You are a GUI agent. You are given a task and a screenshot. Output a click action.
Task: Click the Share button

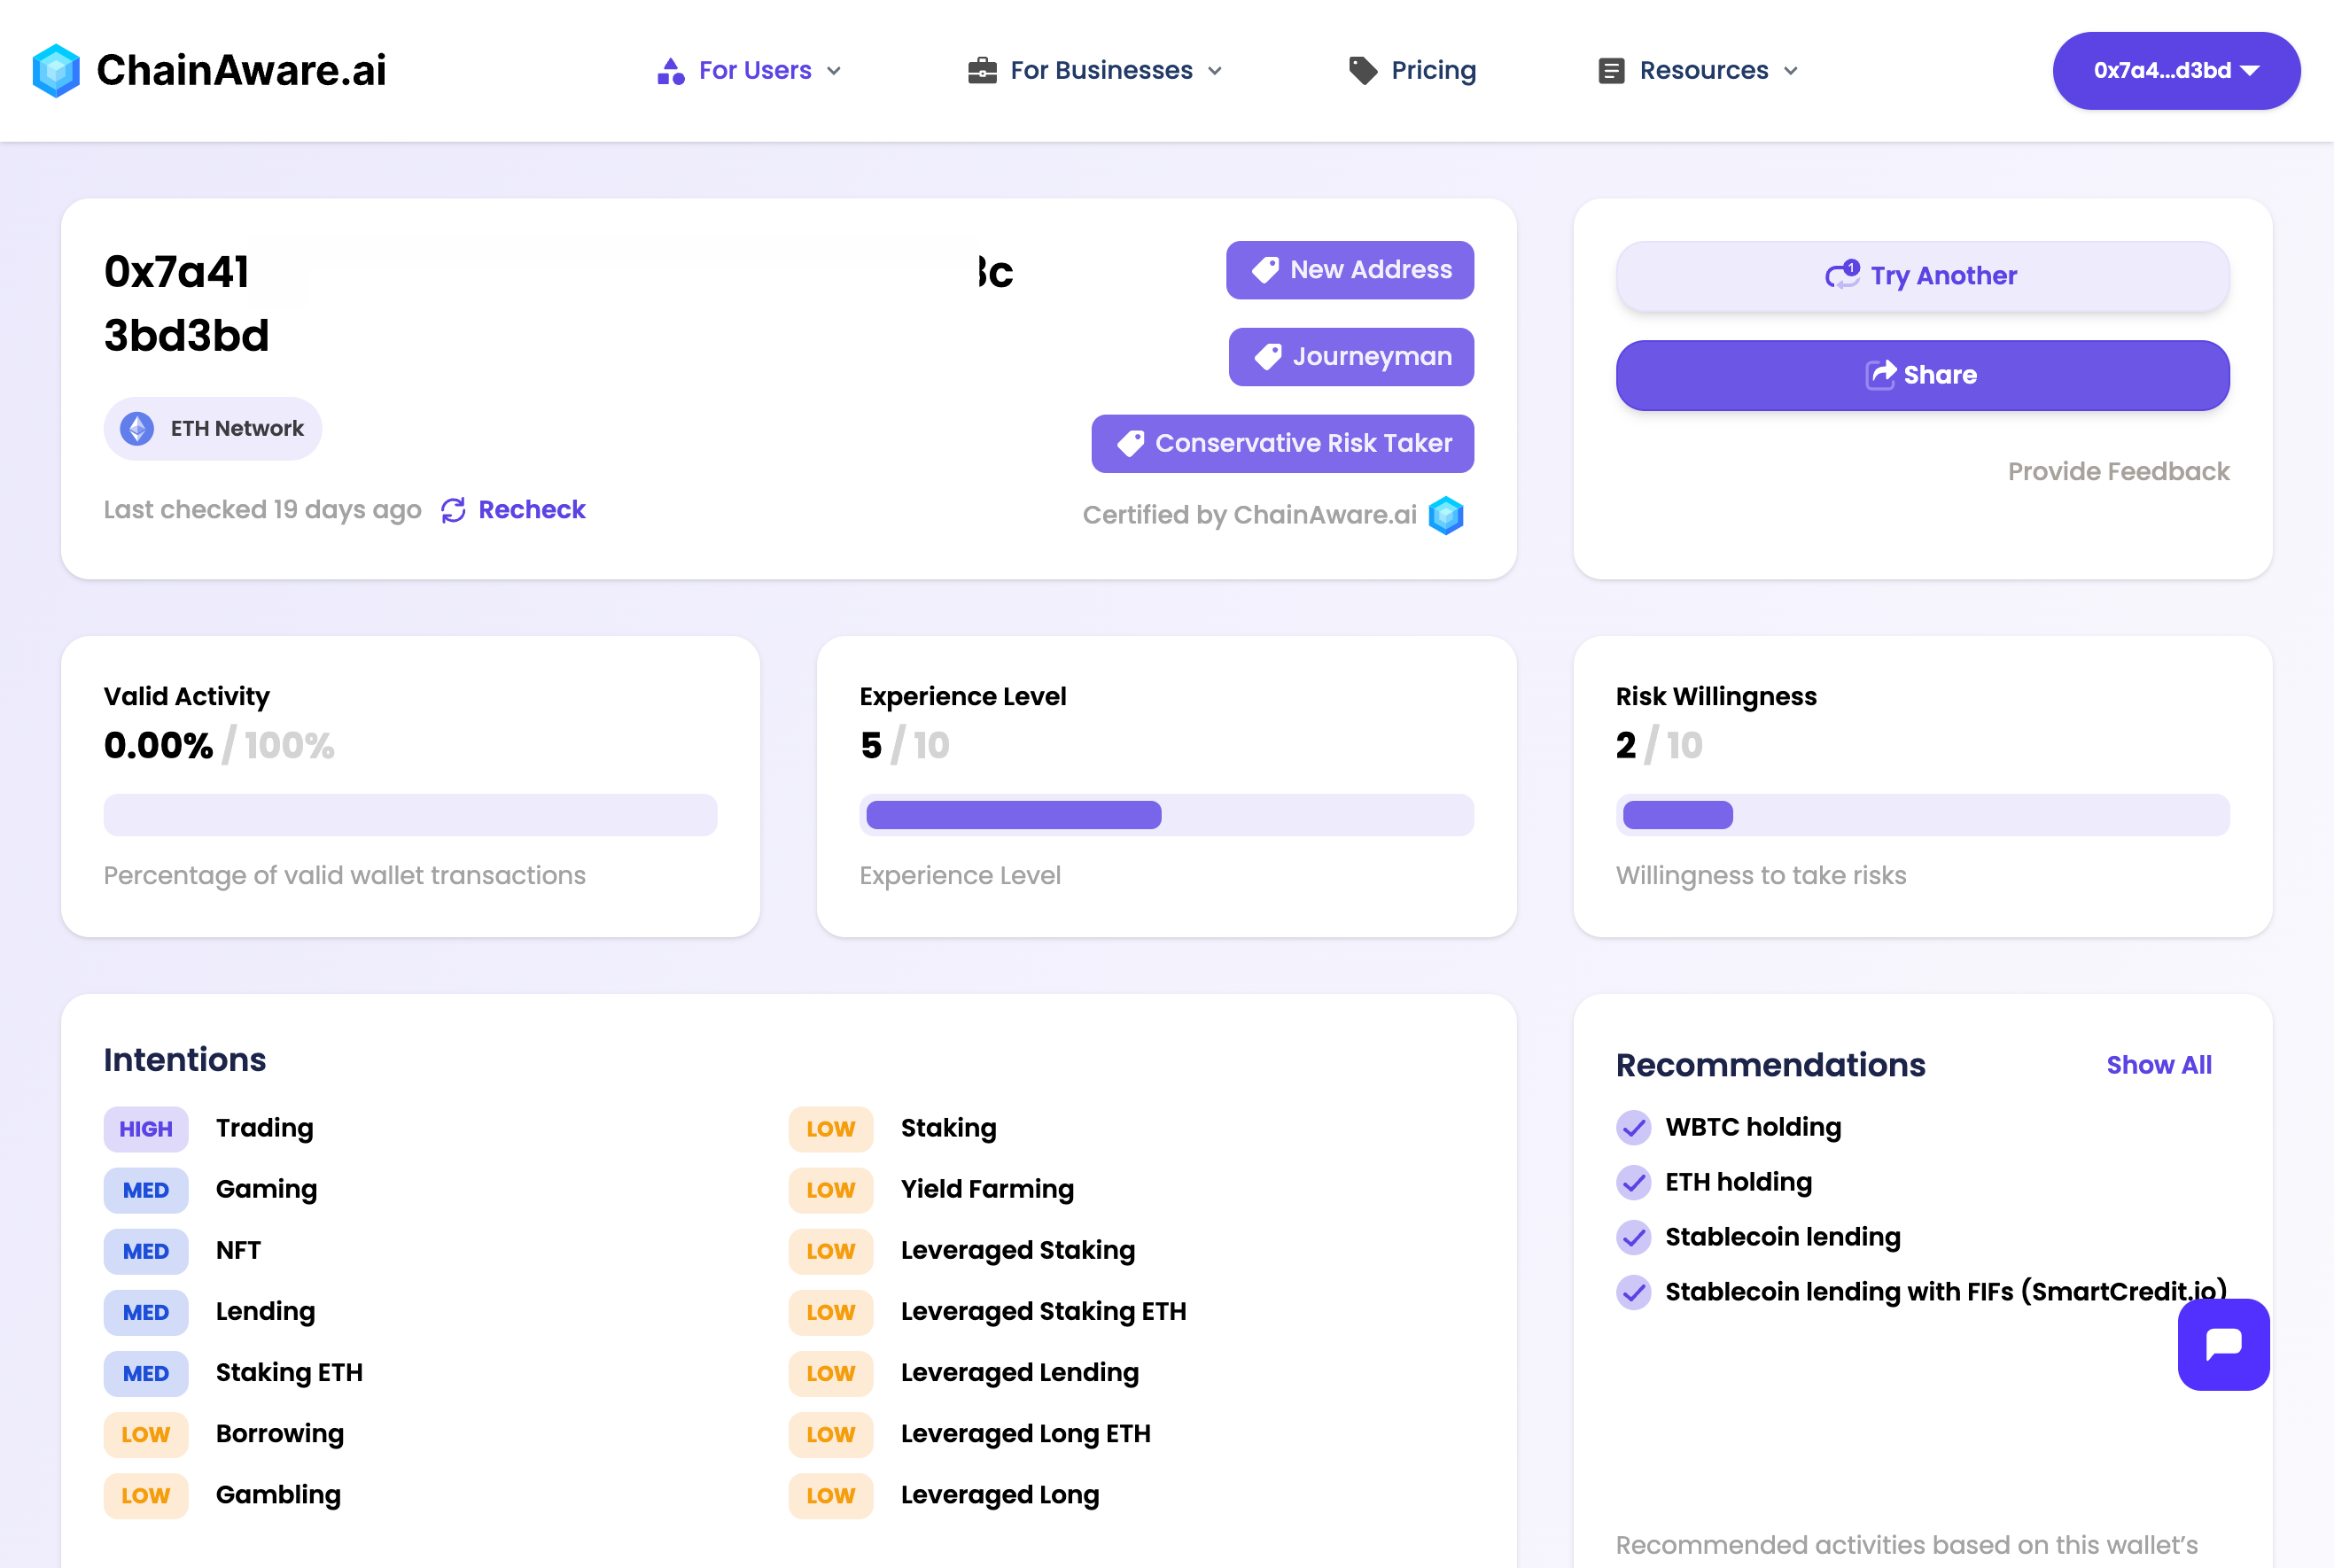pos(1922,375)
